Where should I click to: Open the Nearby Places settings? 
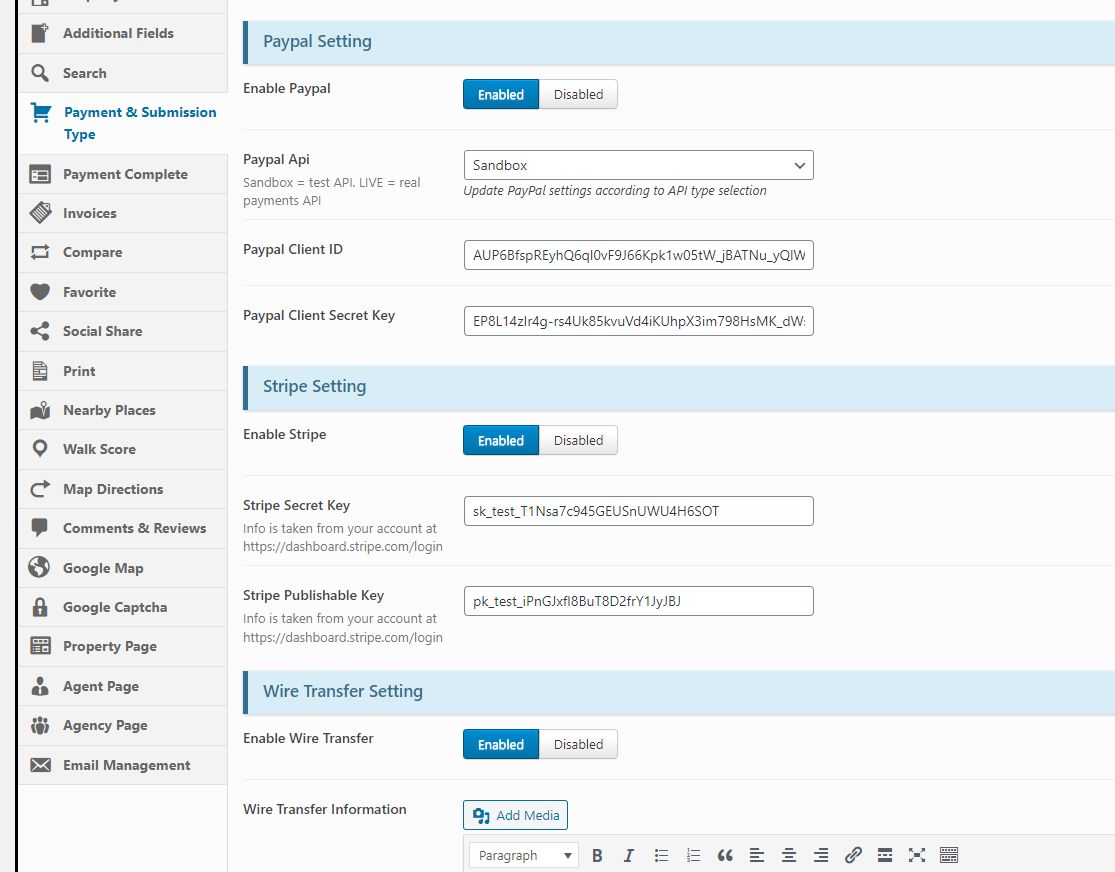click(124, 410)
